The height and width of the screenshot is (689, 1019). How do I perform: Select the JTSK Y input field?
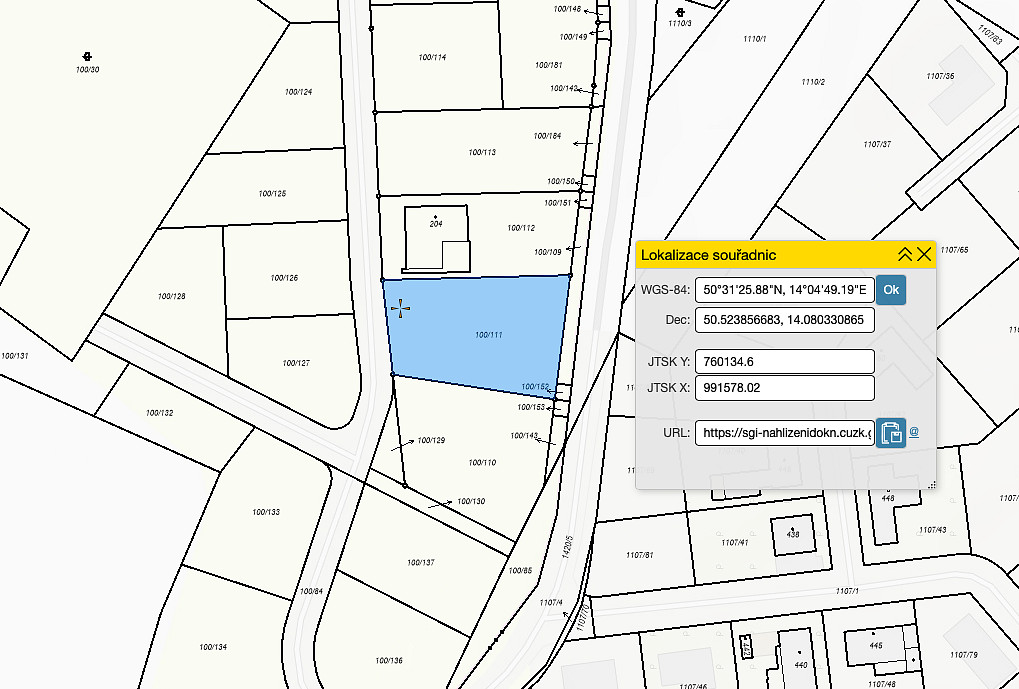[784, 361]
